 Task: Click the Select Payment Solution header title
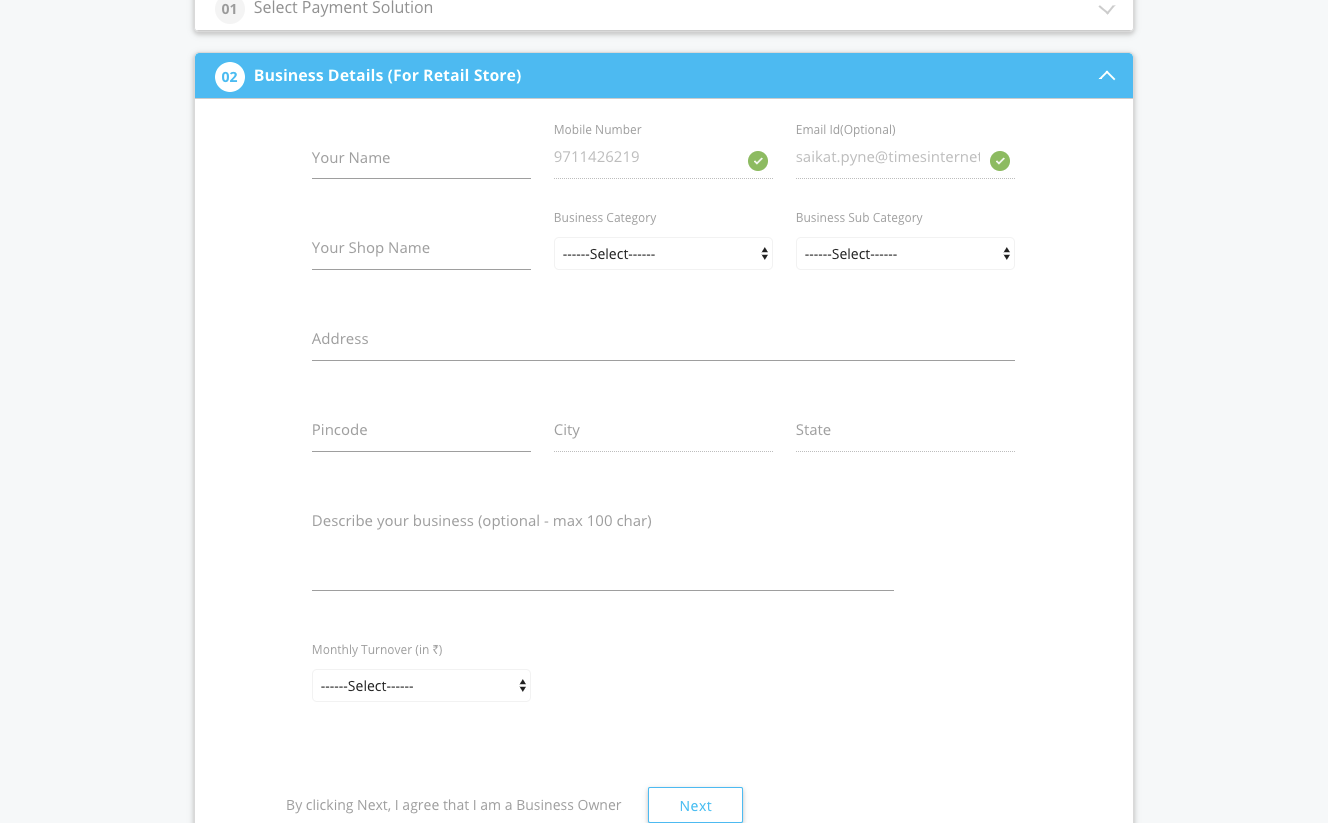[343, 8]
